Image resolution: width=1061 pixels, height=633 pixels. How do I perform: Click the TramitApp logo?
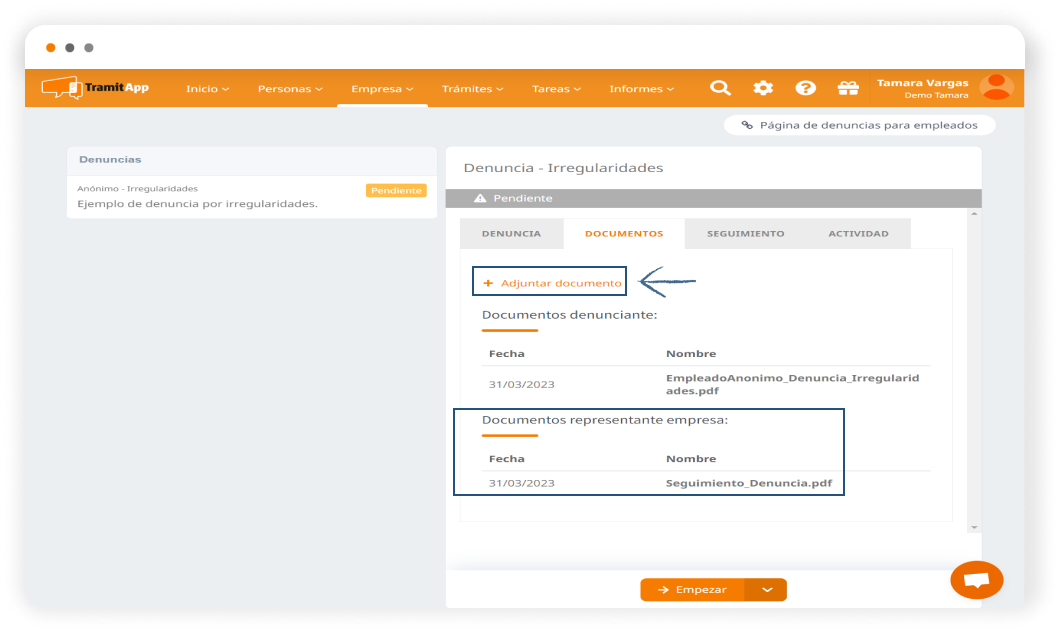click(95, 88)
